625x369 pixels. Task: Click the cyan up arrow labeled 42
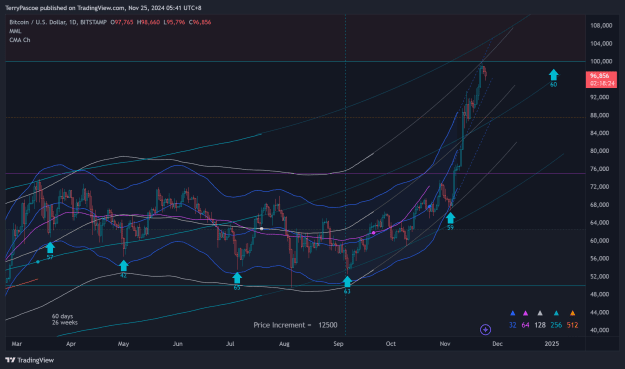(124, 265)
